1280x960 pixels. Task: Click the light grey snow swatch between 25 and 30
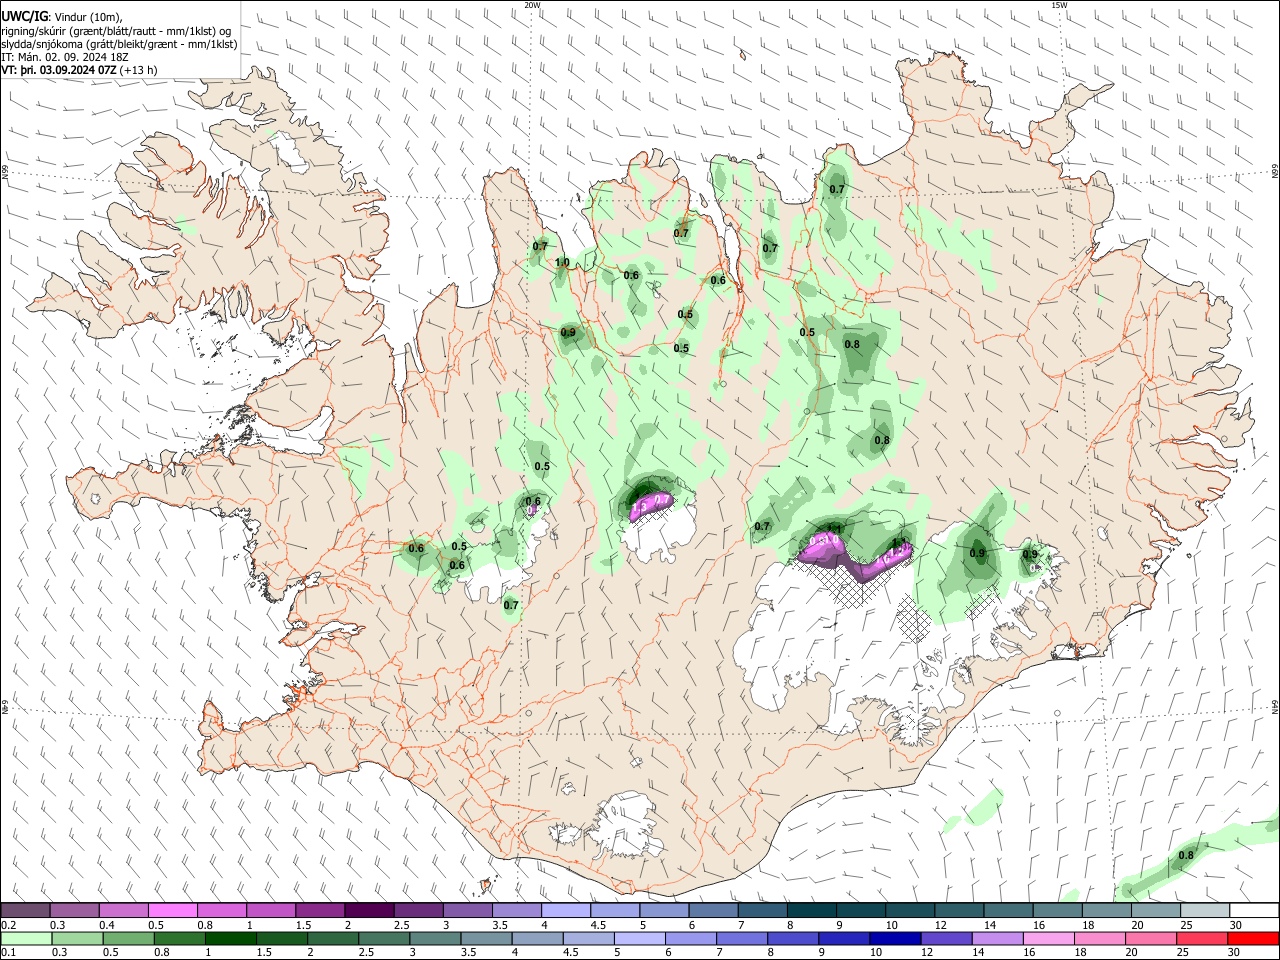pyautogui.click(x=1205, y=910)
